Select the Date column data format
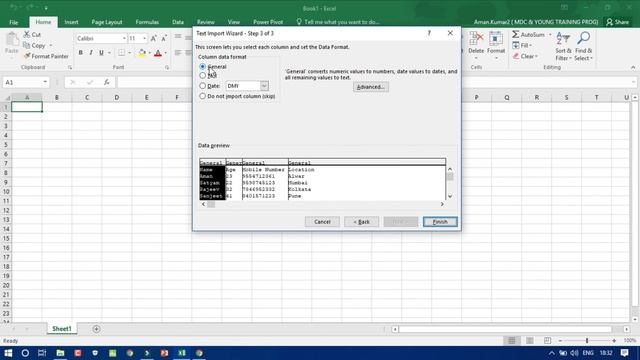 (x=202, y=86)
